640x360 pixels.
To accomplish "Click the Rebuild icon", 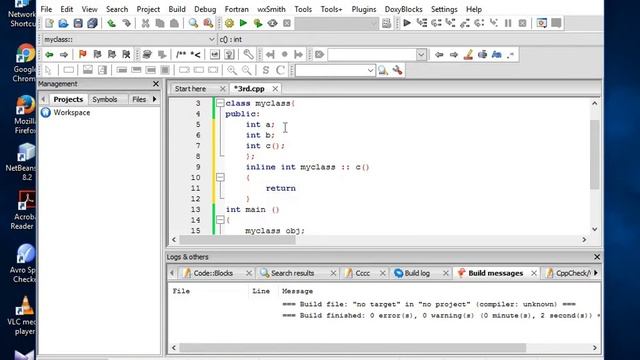I will click(272, 23).
